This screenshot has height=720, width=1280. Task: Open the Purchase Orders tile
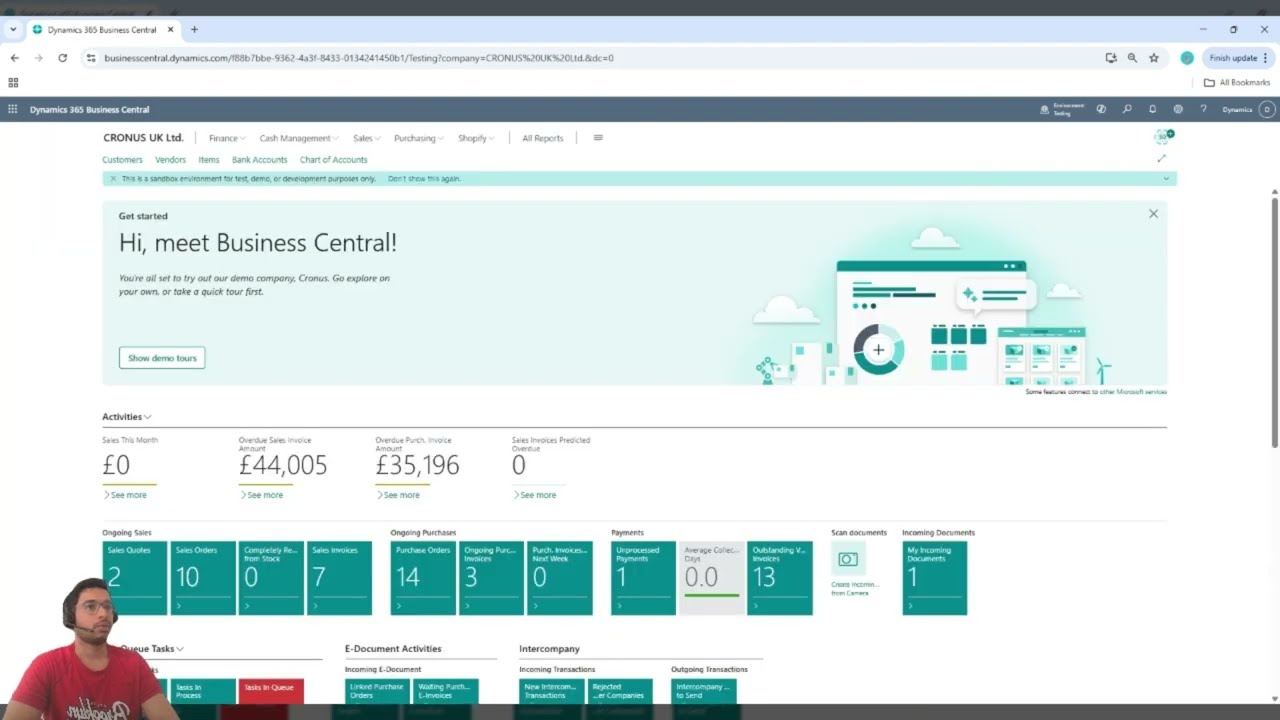click(x=423, y=578)
